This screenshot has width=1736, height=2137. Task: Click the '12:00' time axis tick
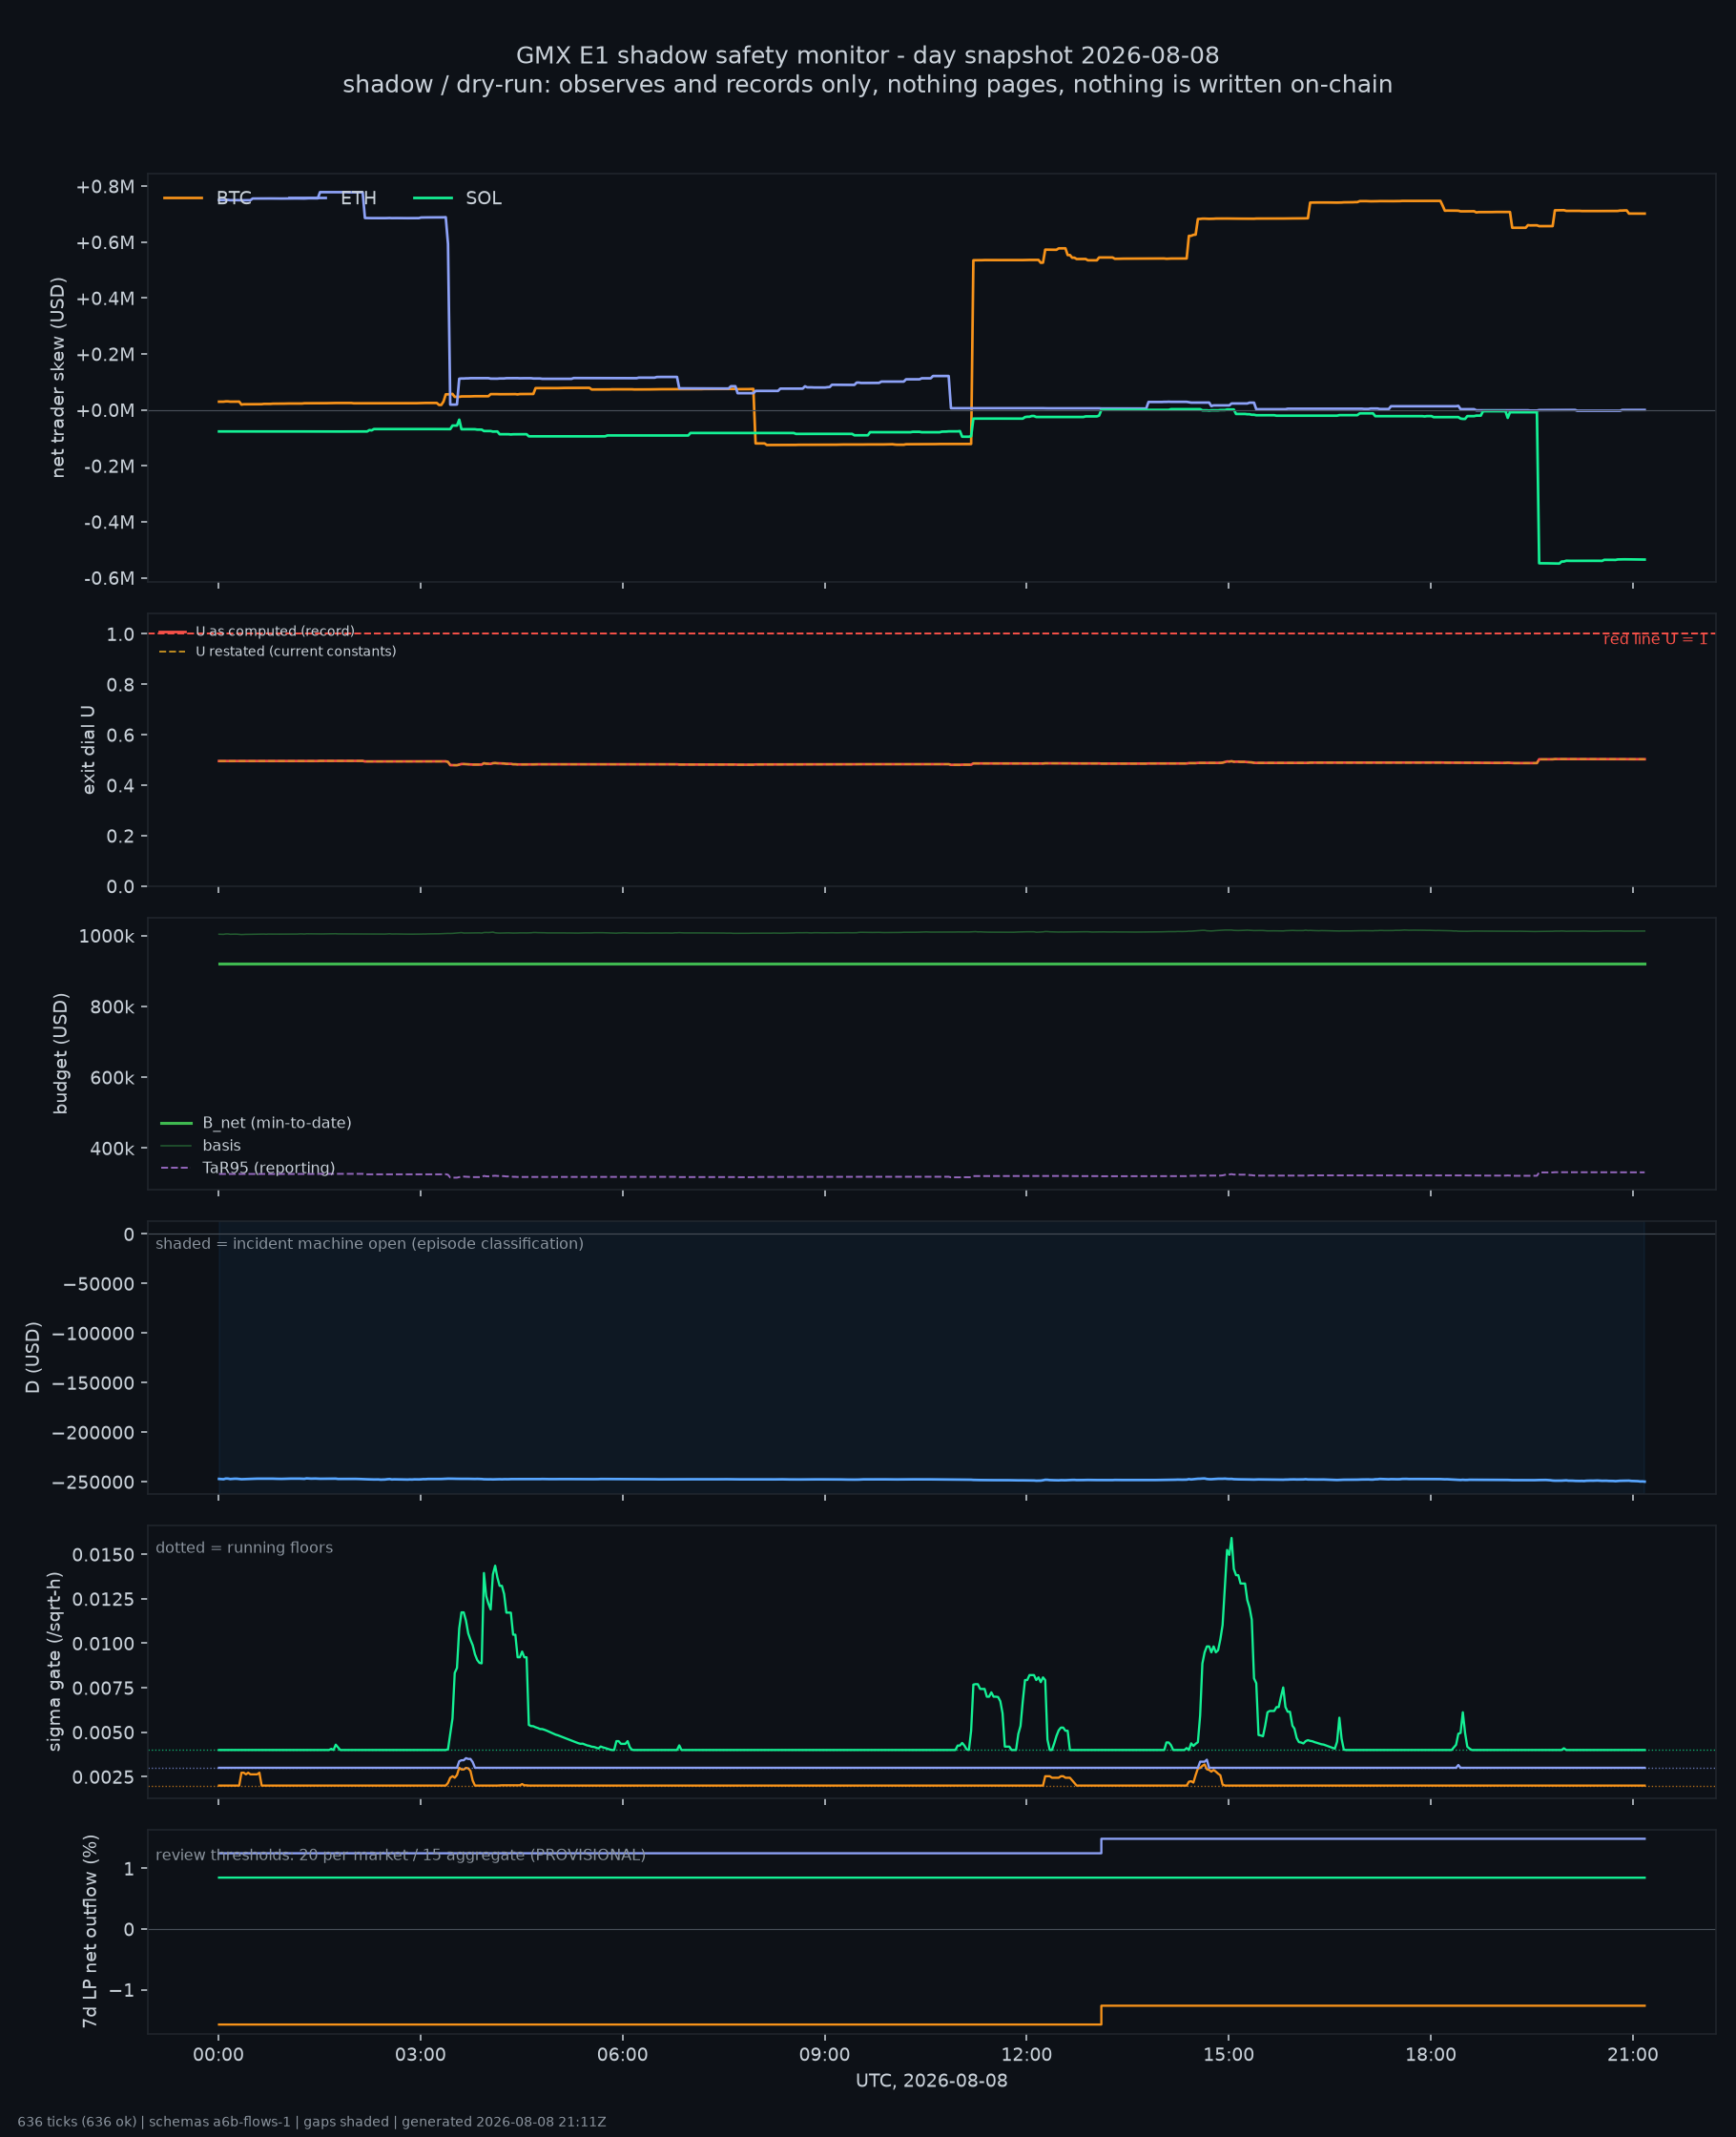(1026, 2055)
